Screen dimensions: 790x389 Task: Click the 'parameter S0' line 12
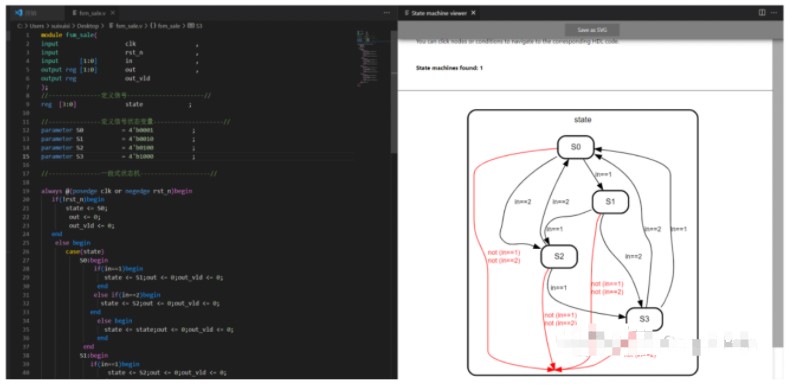pos(117,130)
